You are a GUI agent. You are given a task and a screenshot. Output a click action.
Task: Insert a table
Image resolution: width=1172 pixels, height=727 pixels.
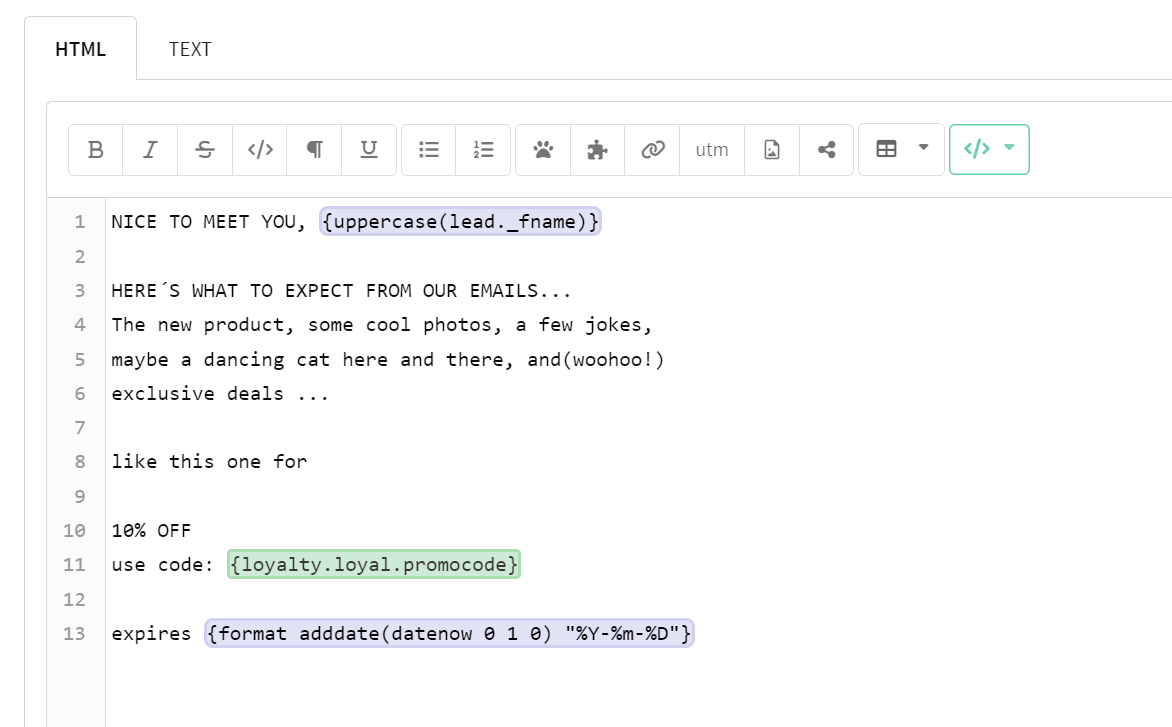coord(886,149)
